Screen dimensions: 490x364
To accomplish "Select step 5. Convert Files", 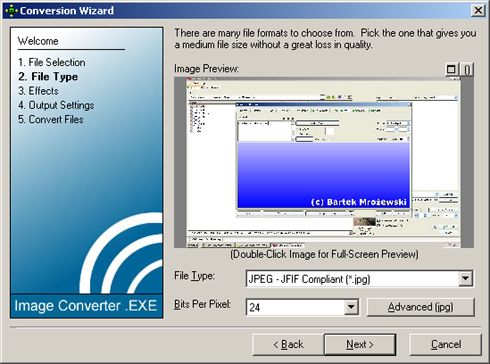I will click(51, 120).
